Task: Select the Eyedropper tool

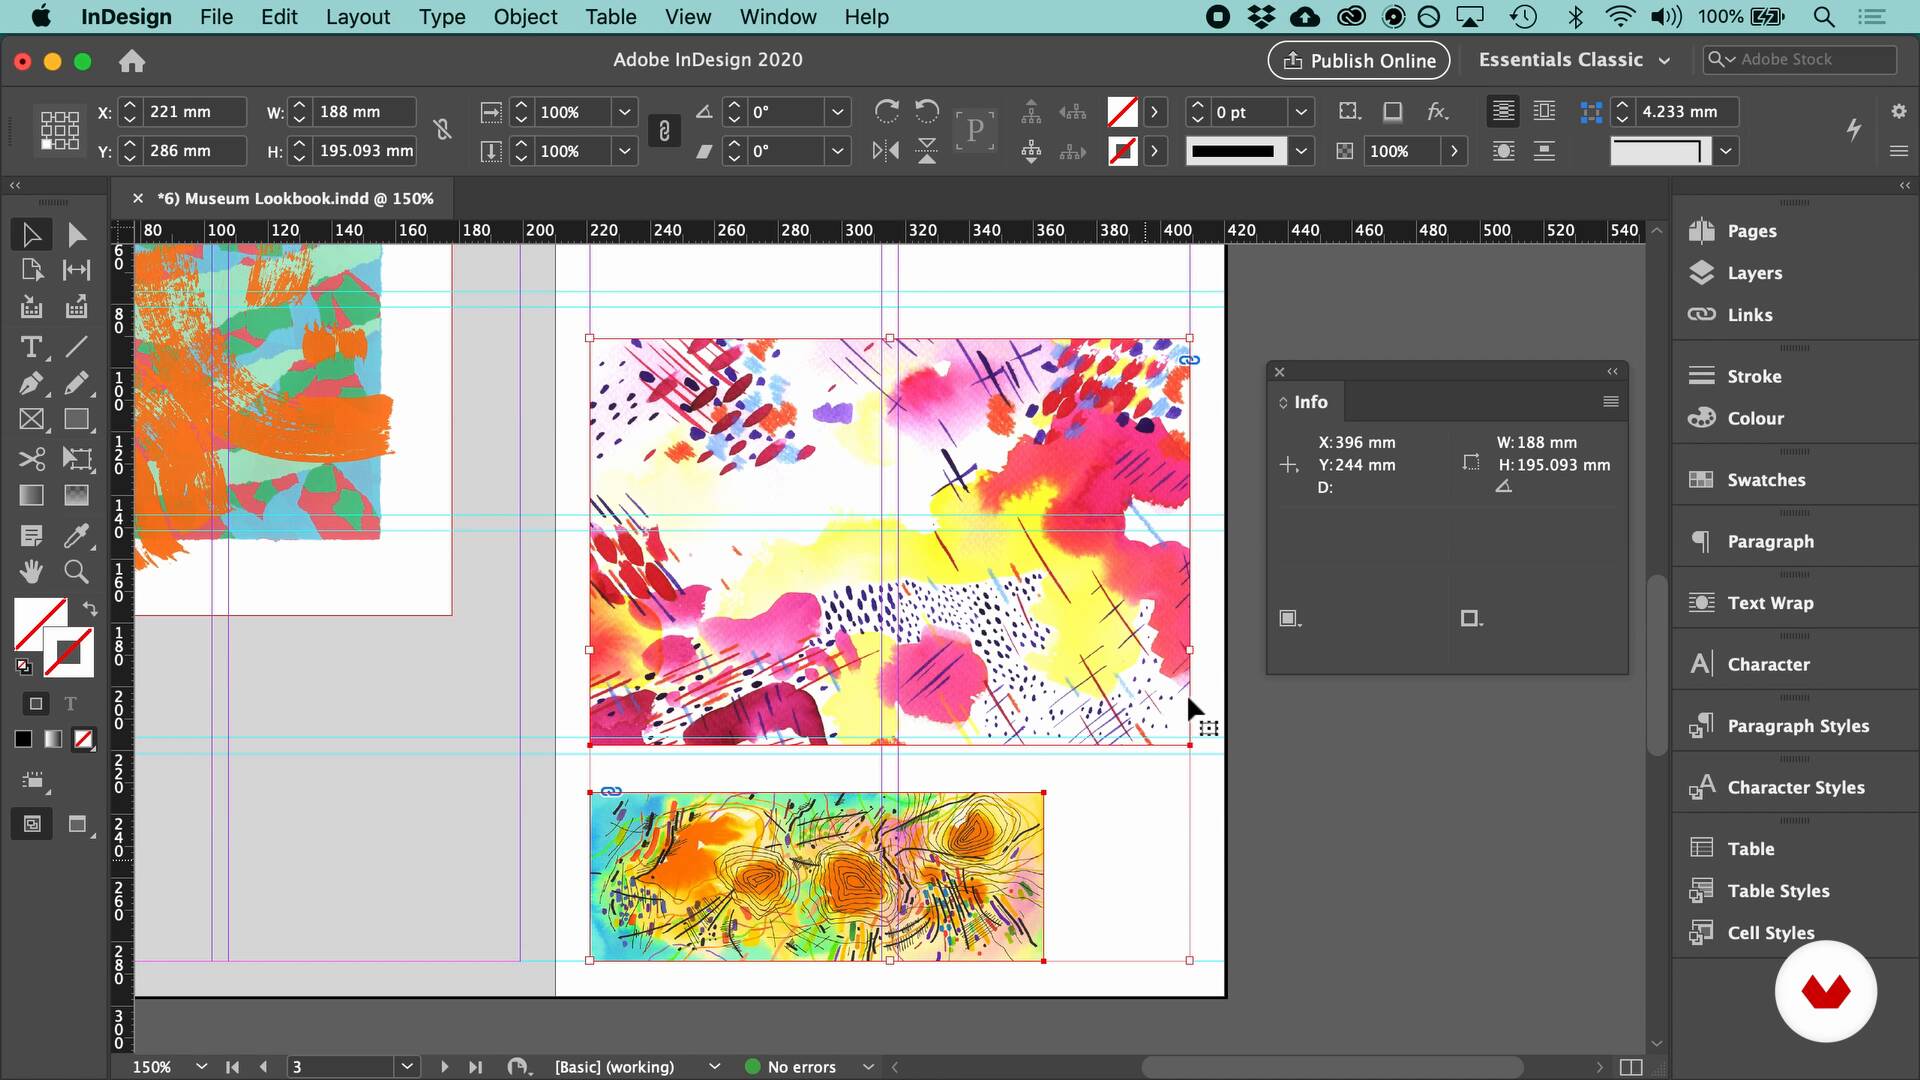Action: pyautogui.click(x=76, y=536)
